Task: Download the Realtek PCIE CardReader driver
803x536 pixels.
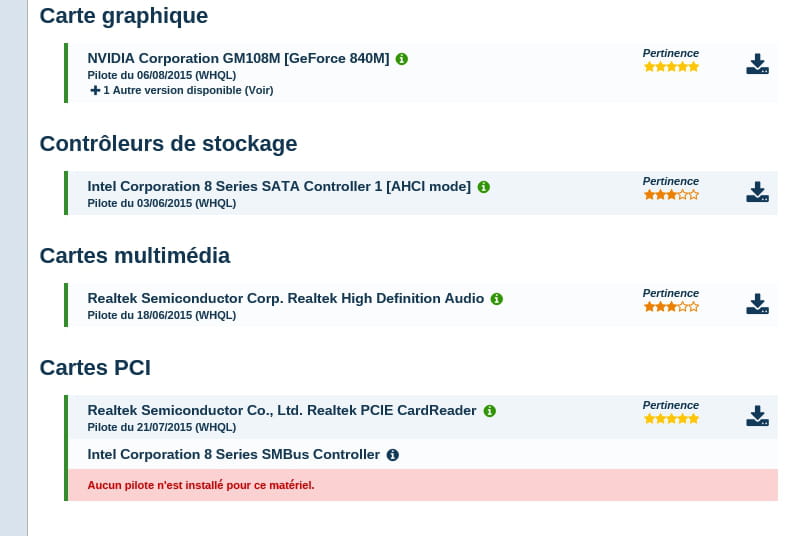Action: pyautogui.click(x=757, y=416)
